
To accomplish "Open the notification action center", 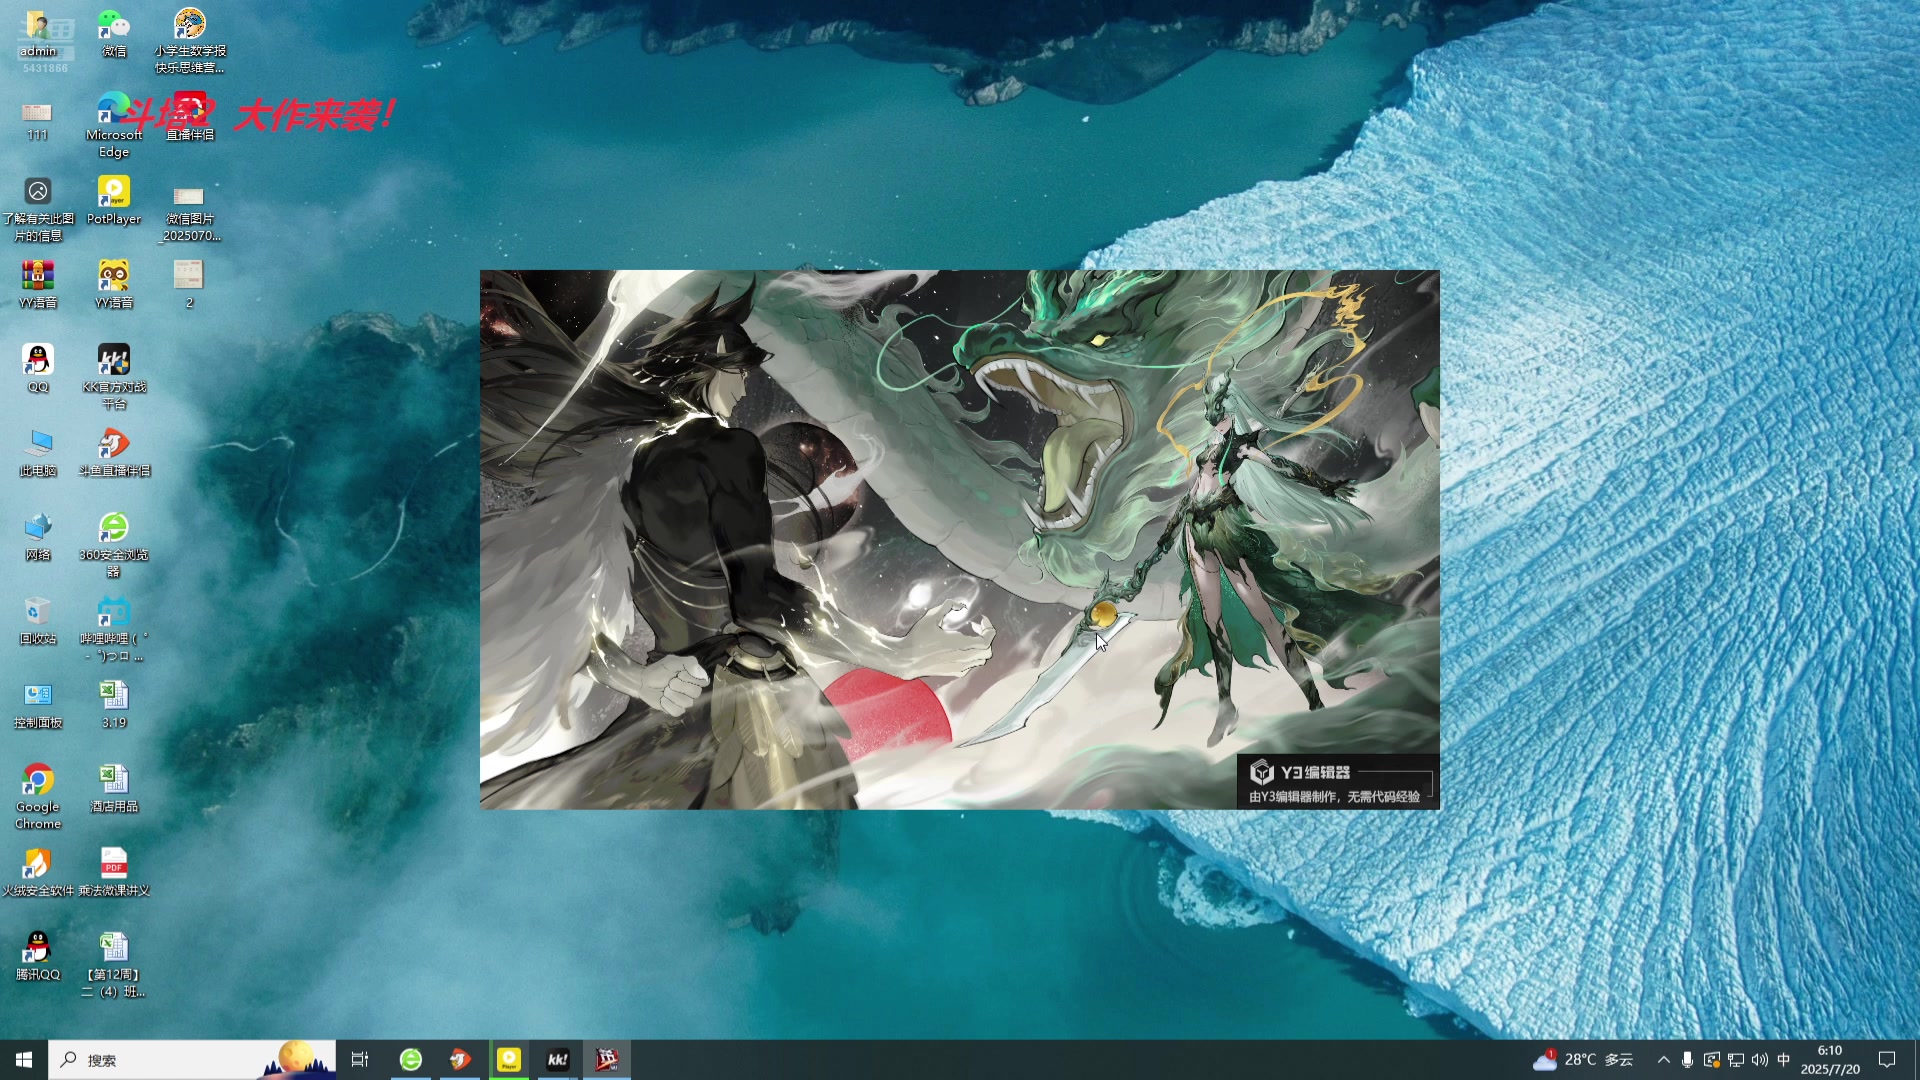I will [x=1887, y=1060].
